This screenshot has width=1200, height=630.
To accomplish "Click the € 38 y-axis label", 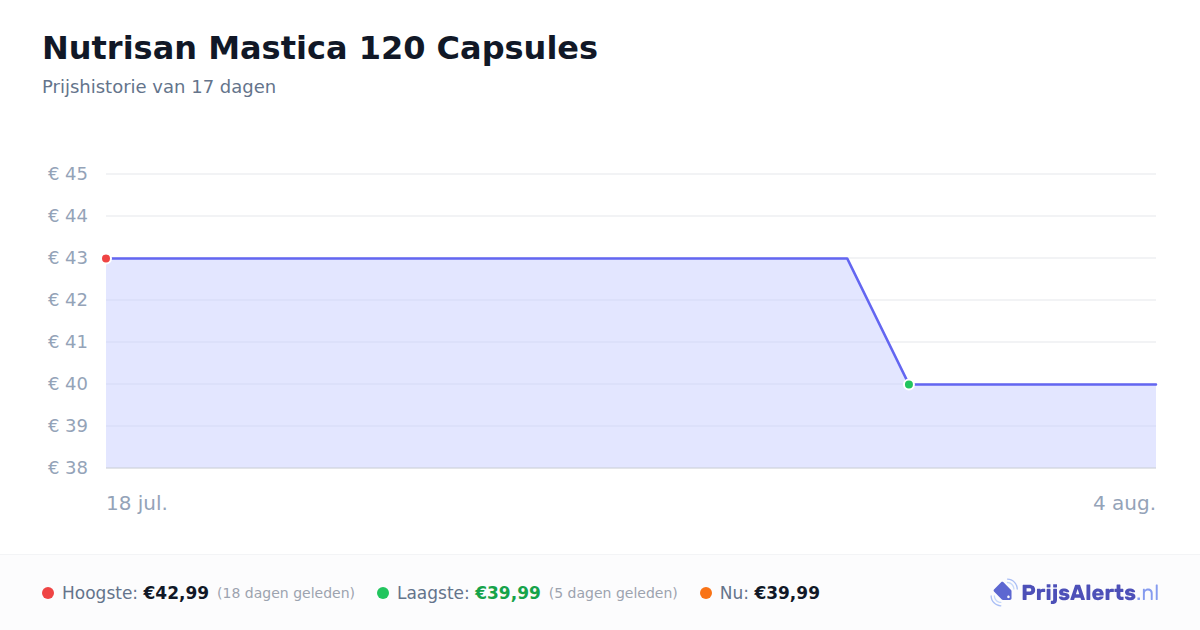I will pos(68,468).
